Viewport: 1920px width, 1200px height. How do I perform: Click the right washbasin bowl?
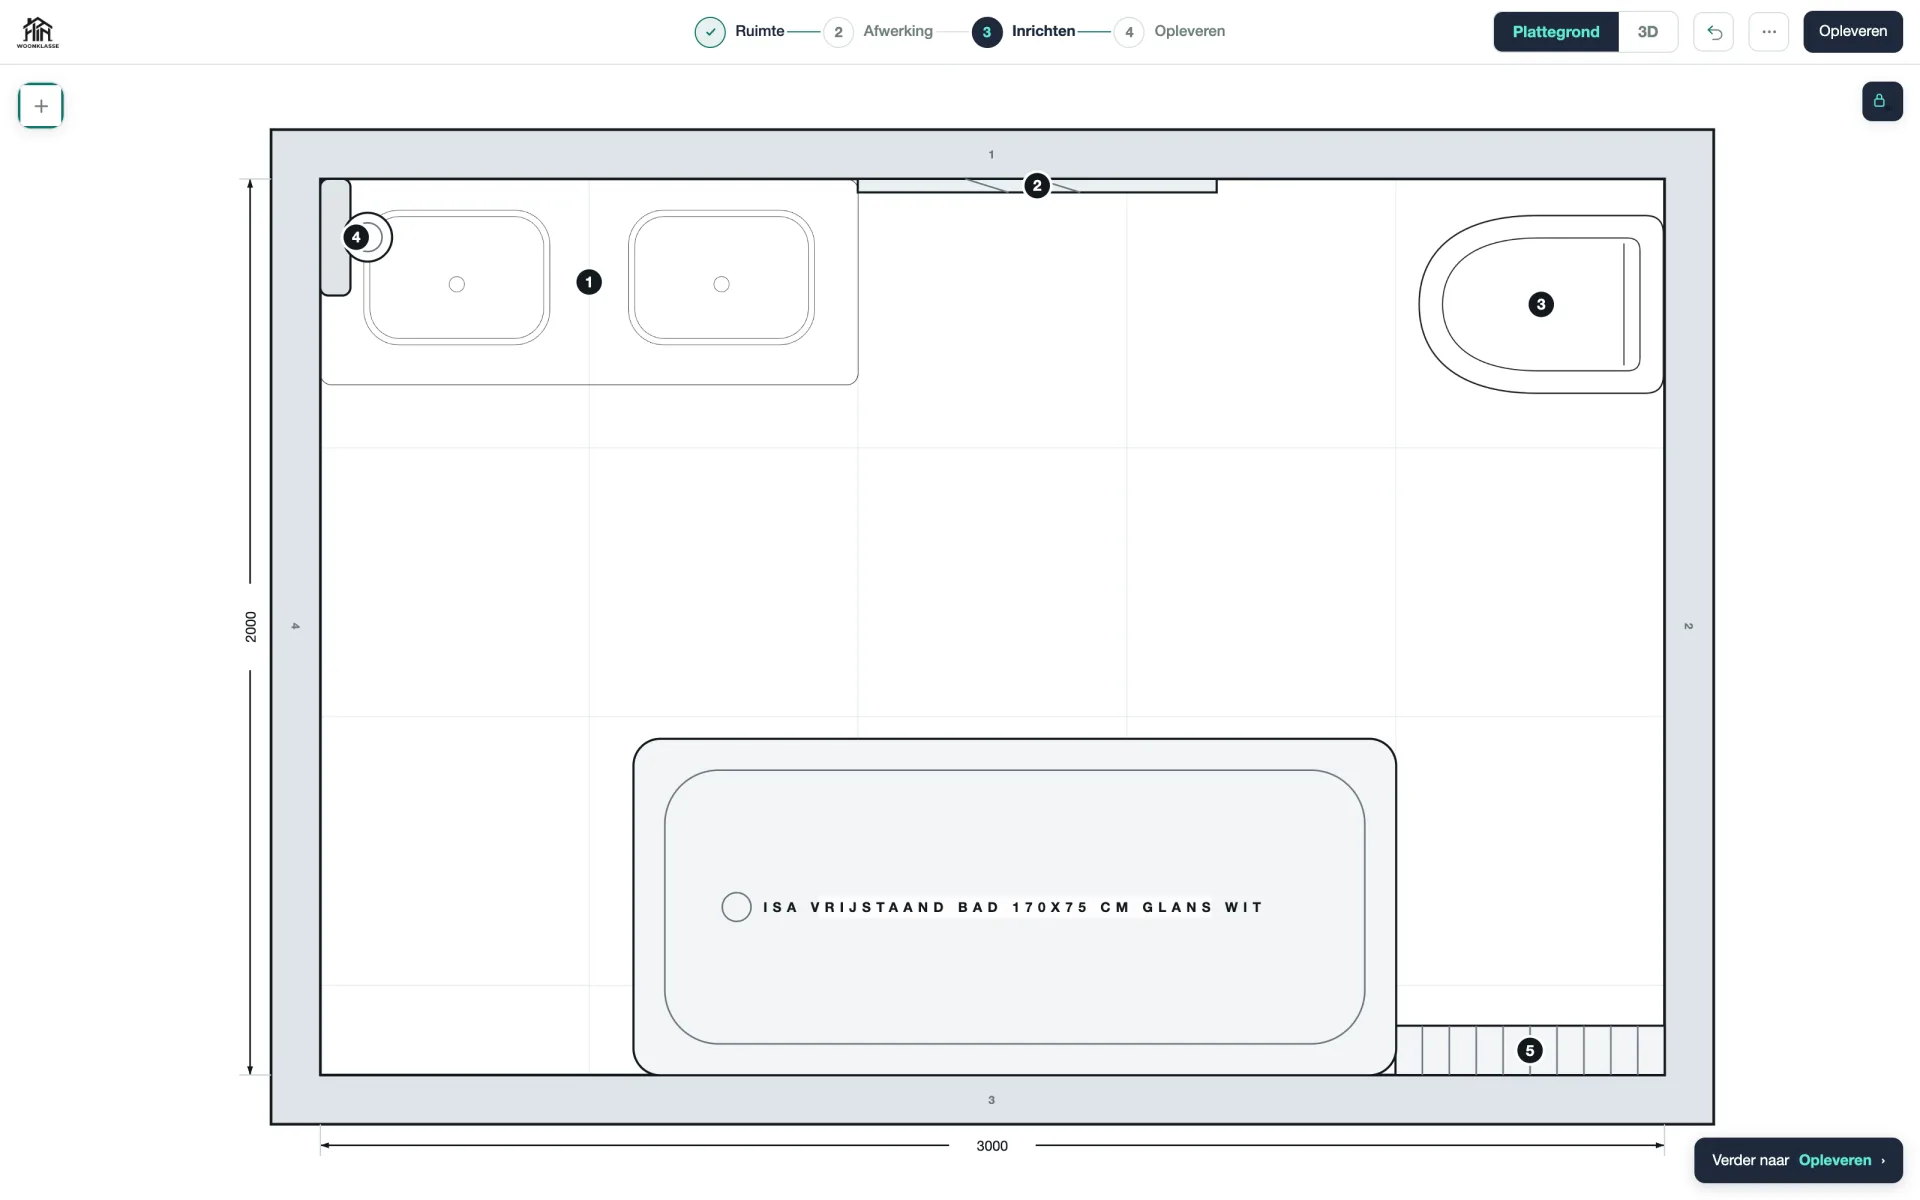721,277
